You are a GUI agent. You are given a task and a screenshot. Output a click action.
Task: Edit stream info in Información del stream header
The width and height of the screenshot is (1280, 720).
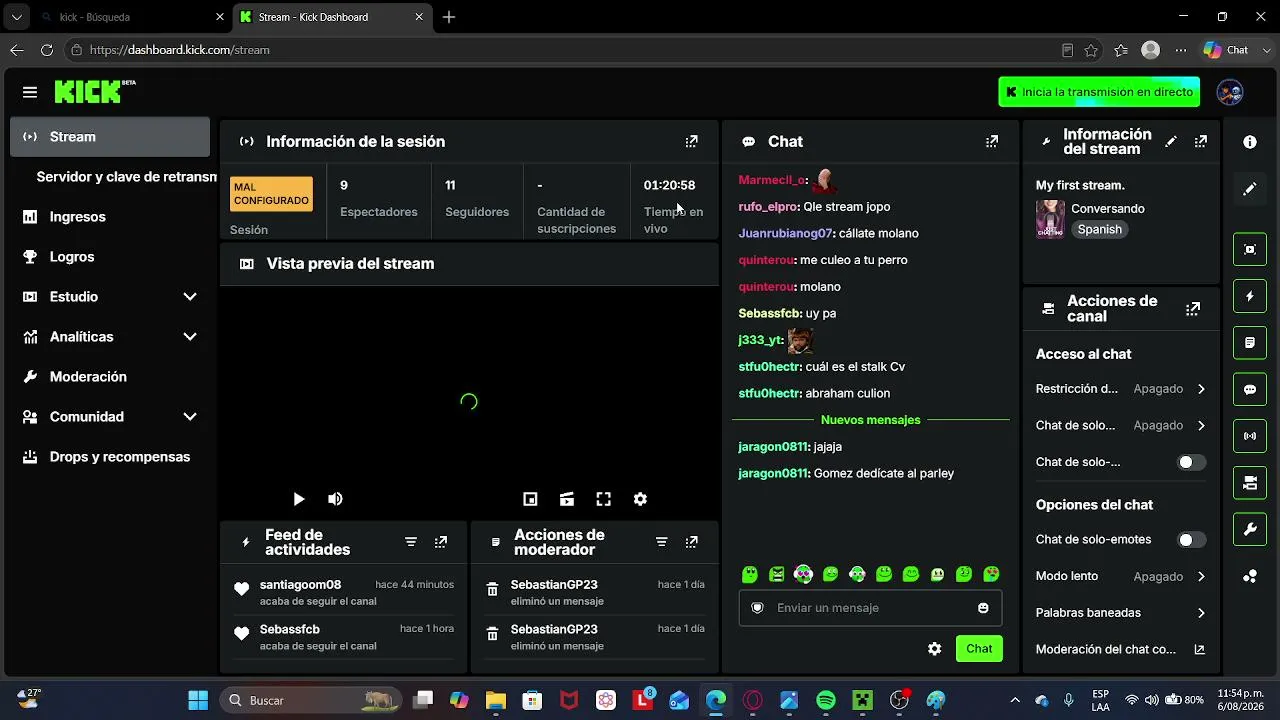click(1171, 142)
